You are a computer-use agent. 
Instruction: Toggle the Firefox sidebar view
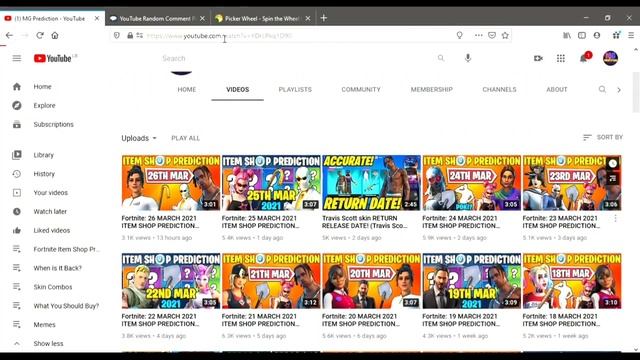coord(582,36)
